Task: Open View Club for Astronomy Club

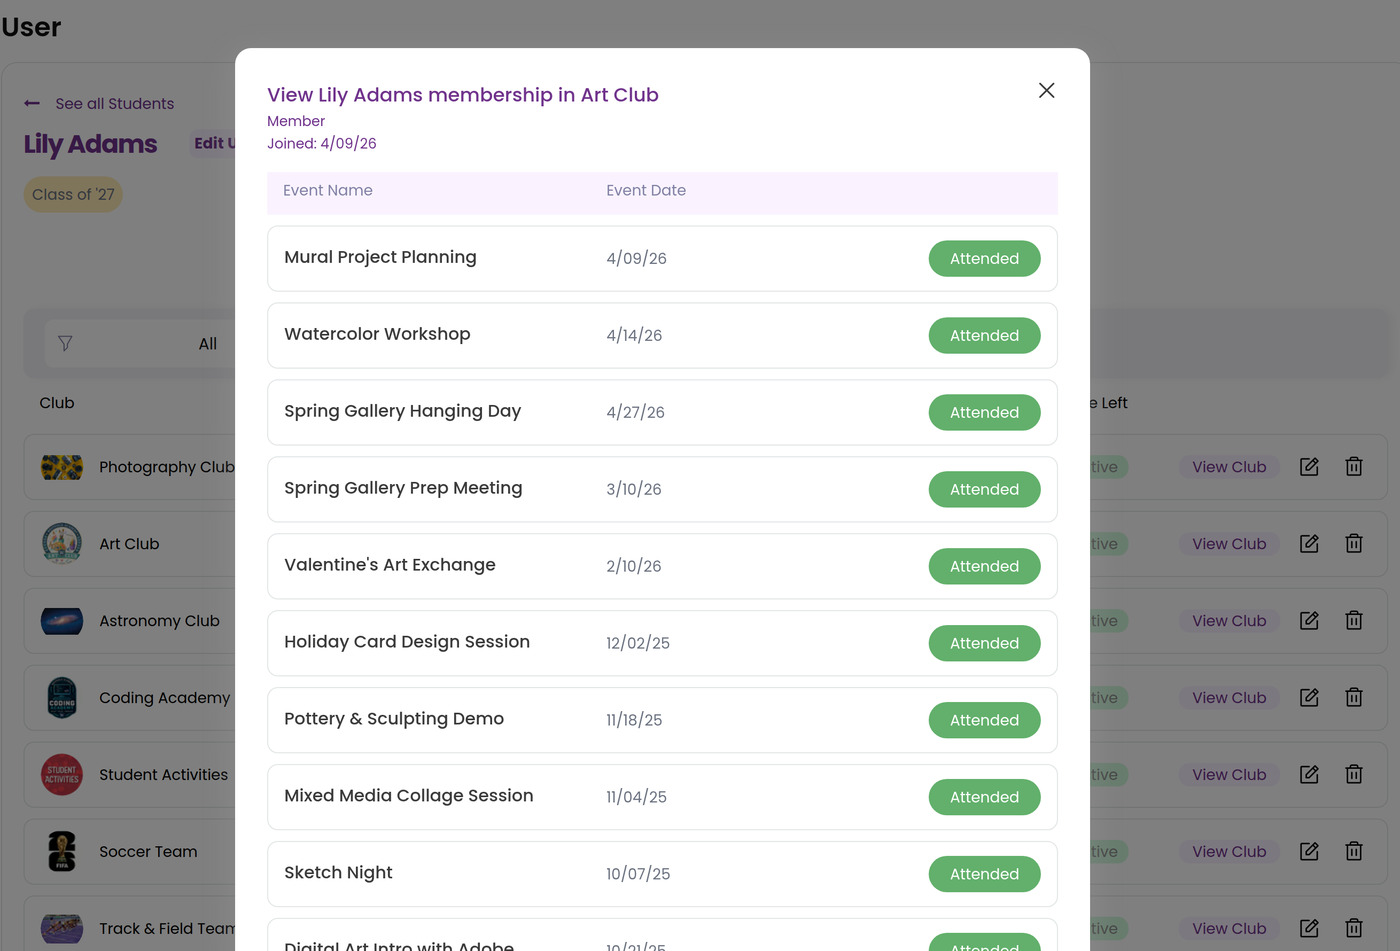Action: point(1229,620)
